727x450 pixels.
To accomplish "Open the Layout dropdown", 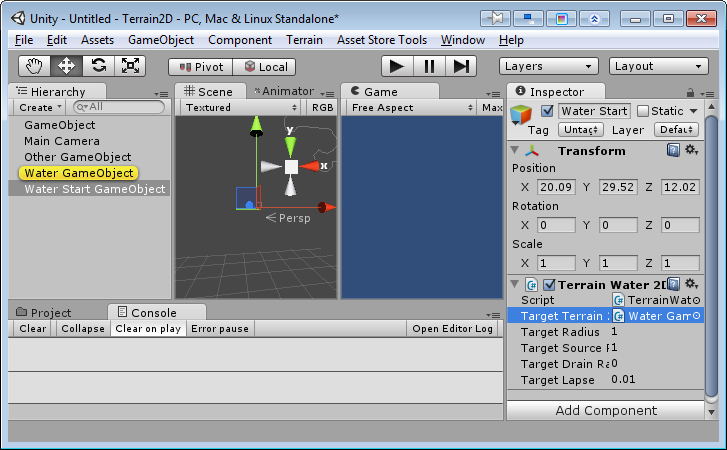I will 658,66.
